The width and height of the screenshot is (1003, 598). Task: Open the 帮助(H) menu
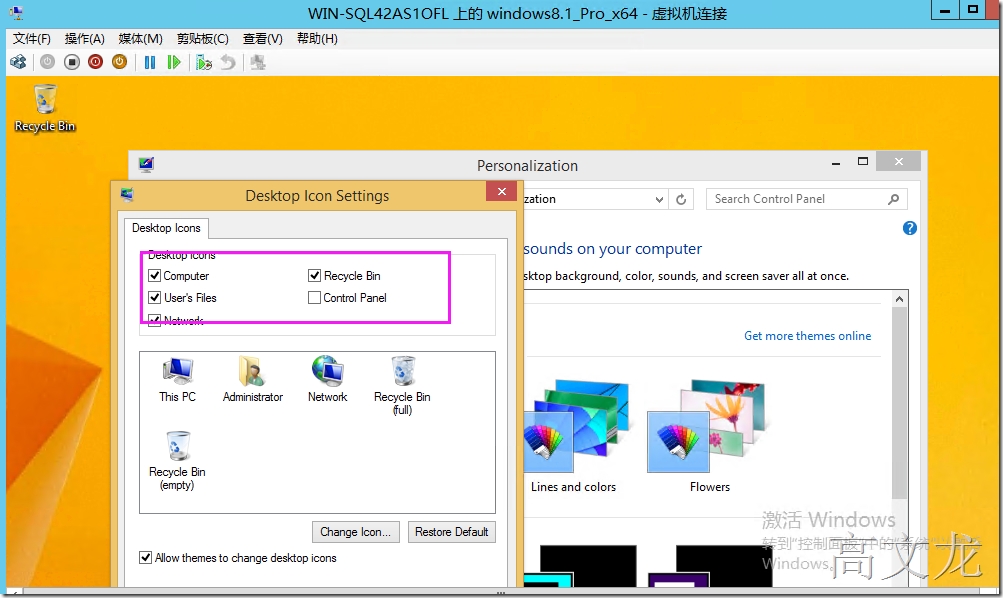tap(317, 39)
